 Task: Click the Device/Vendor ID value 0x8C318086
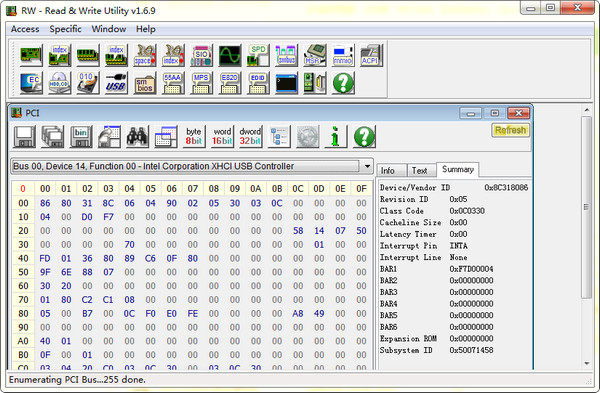coord(506,188)
